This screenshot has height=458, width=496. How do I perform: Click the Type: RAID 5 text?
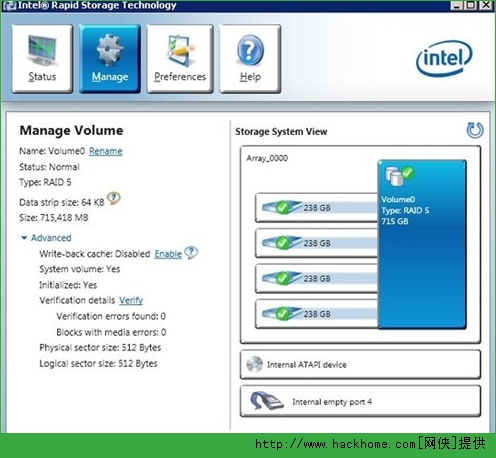tap(45, 182)
